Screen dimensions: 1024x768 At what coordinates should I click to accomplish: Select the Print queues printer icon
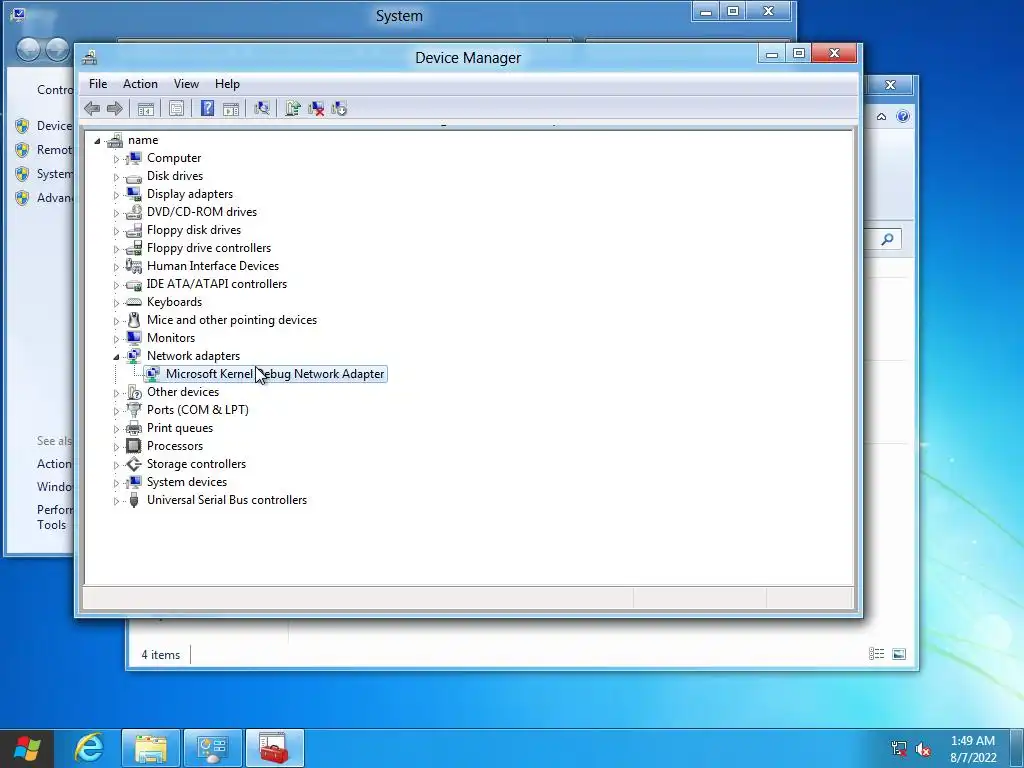click(x=134, y=428)
